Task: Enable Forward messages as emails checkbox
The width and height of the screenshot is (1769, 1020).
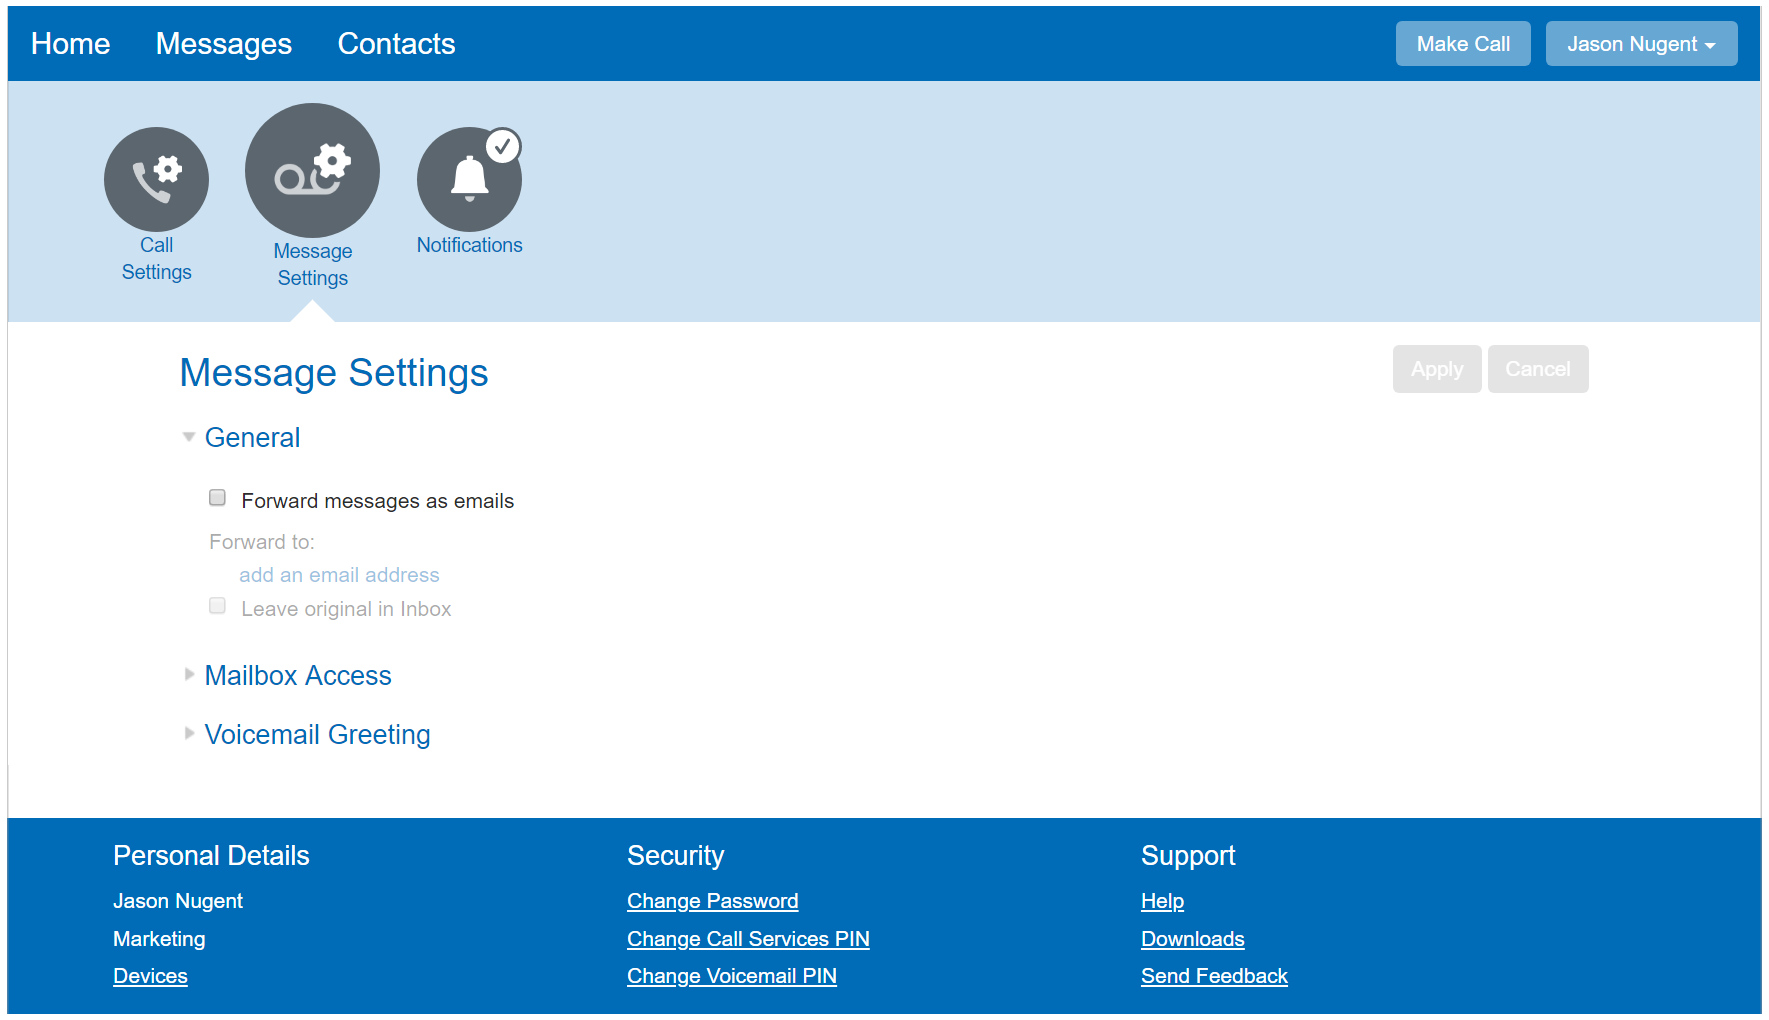Action: point(217,498)
